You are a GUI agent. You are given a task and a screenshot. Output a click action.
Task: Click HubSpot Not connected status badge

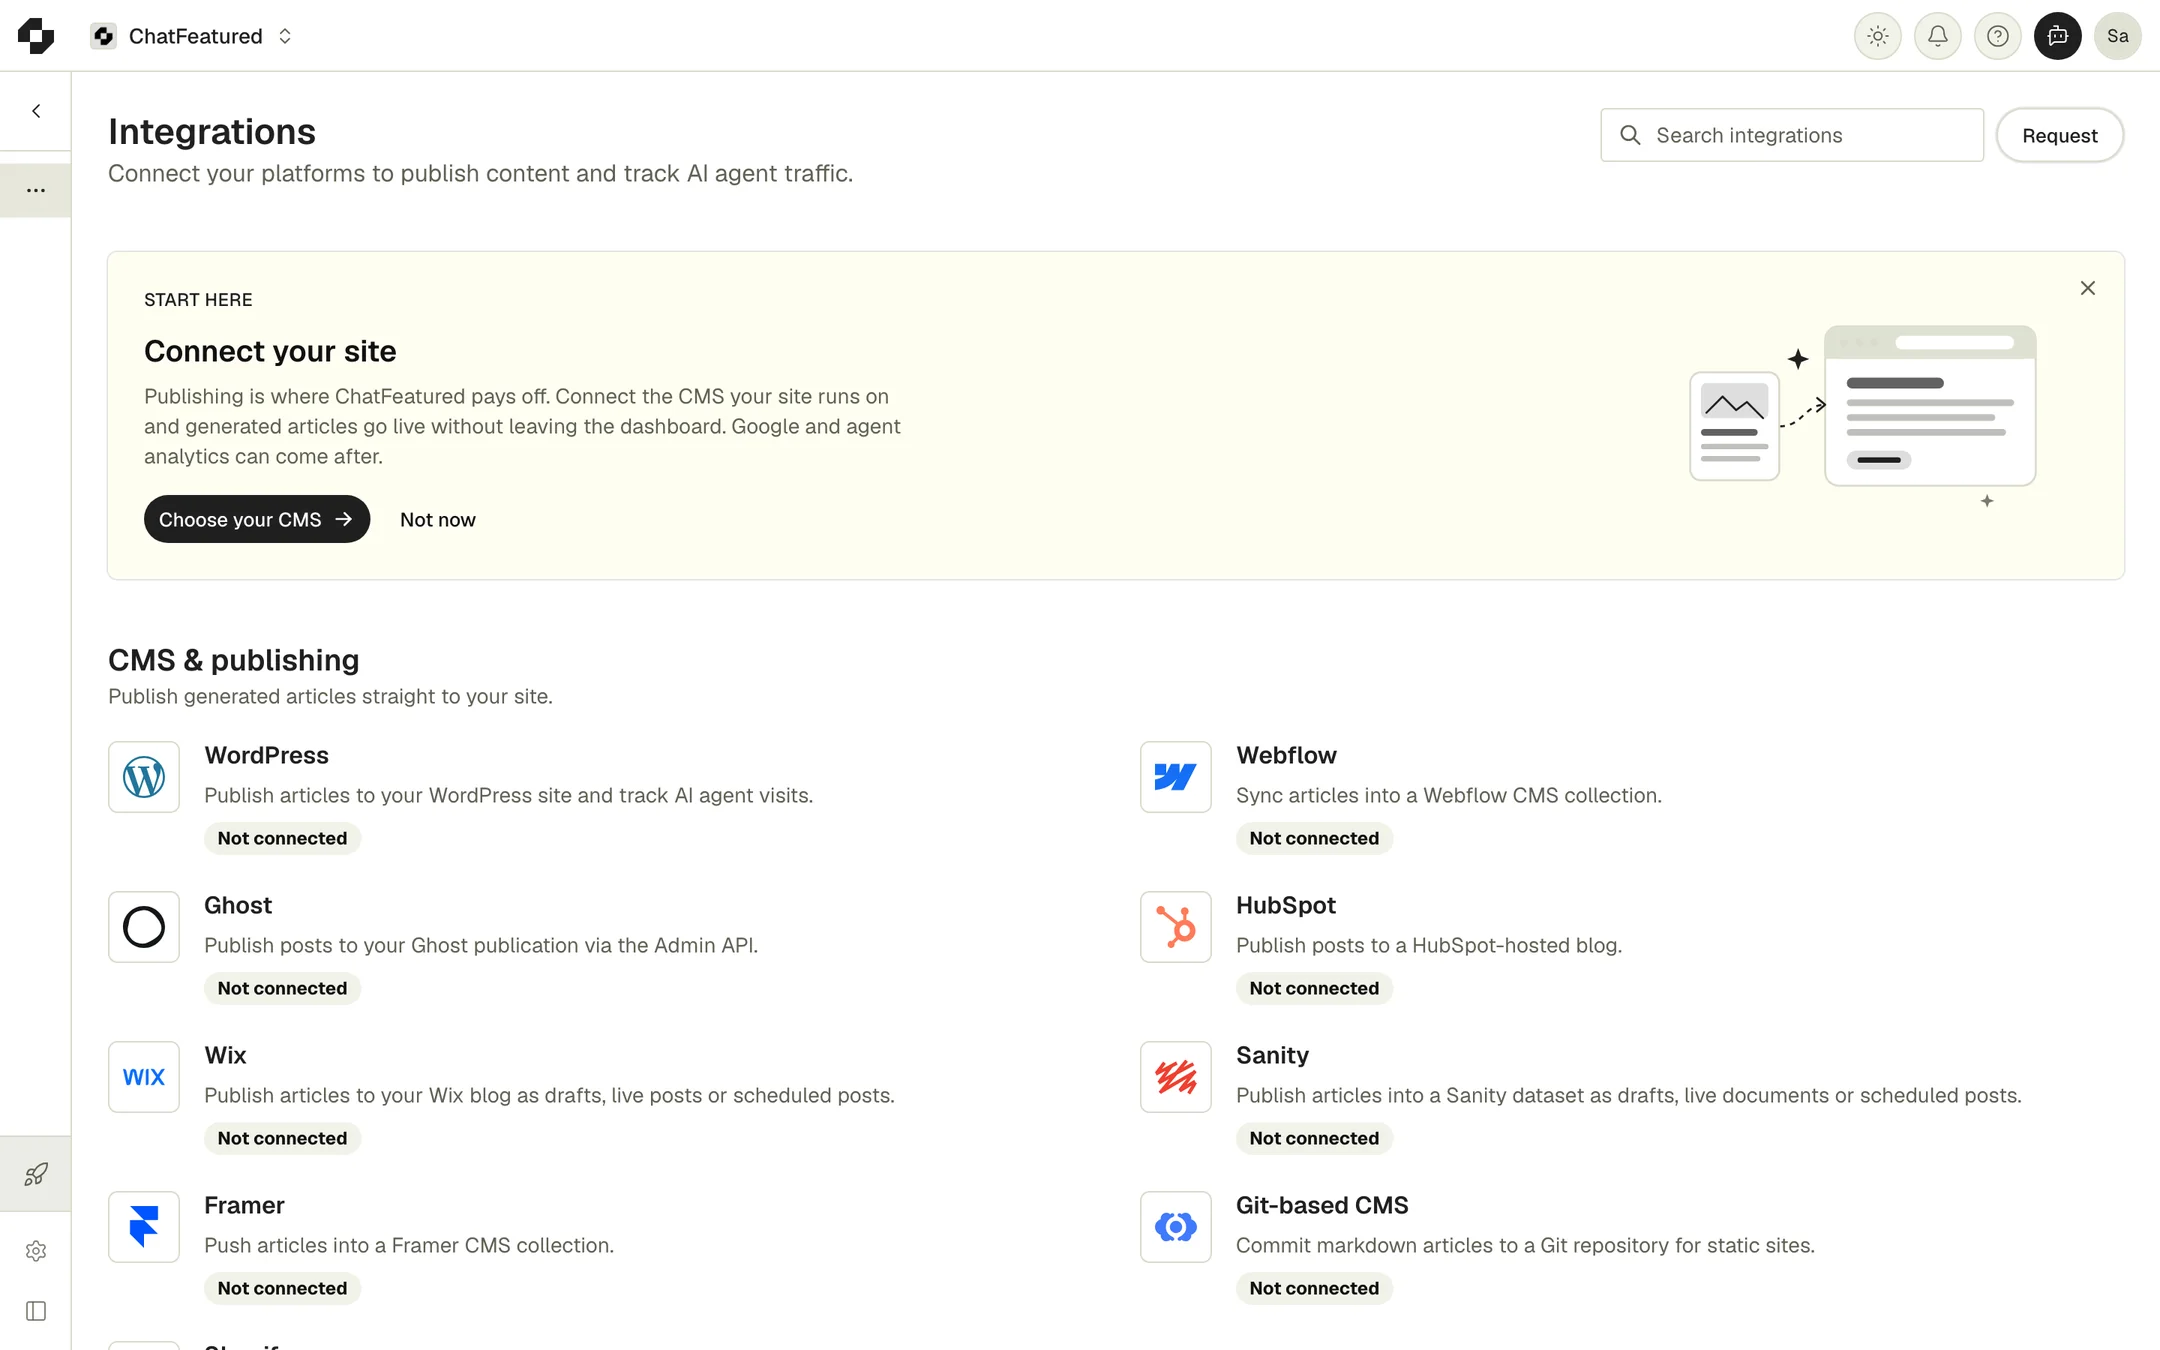[1314, 988]
